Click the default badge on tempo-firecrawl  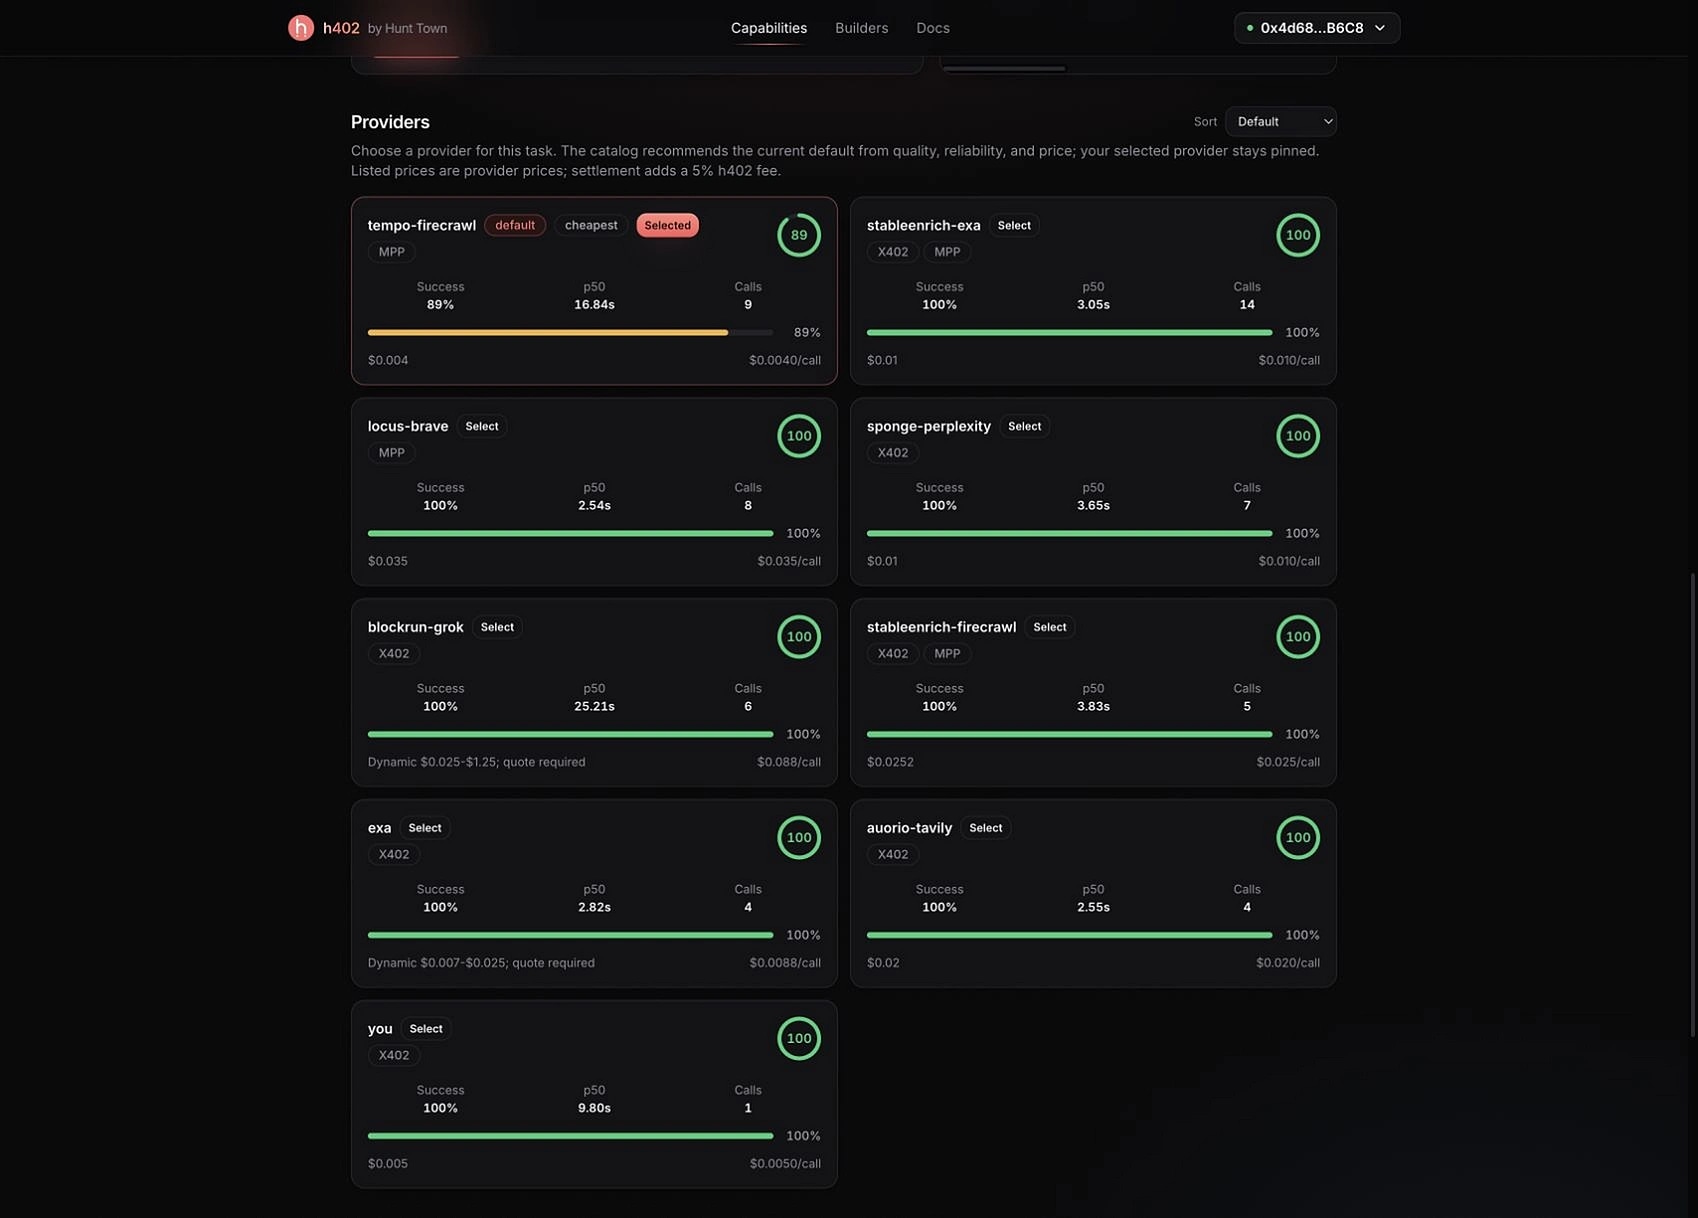pyautogui.click(x=514, y=226)
